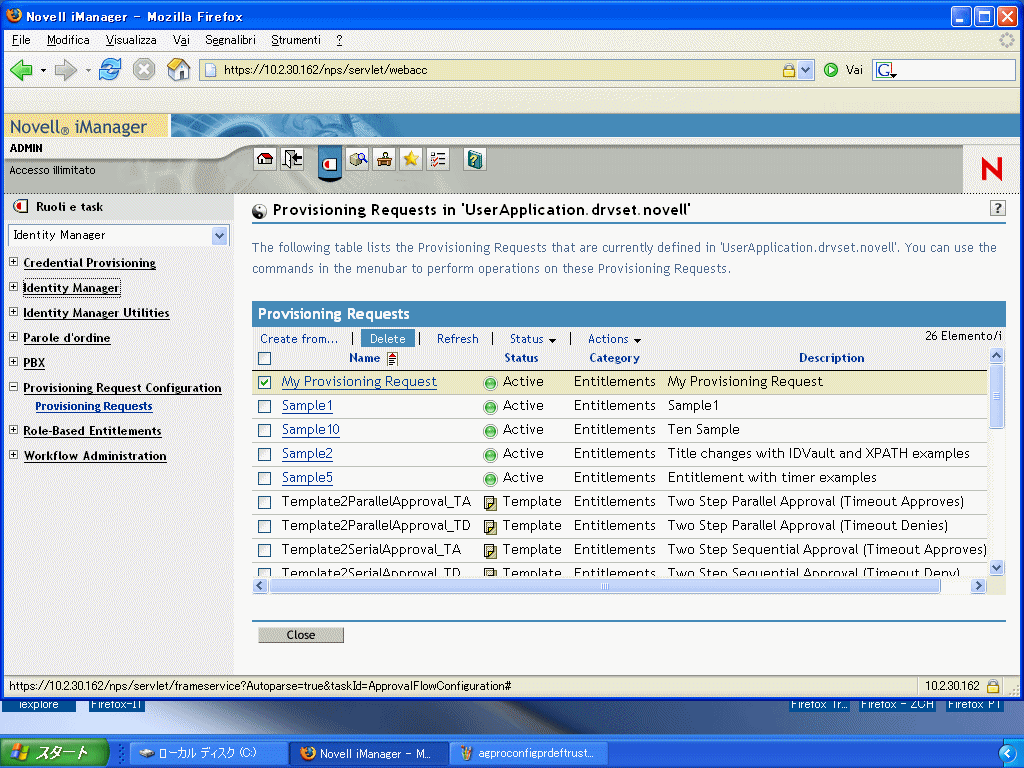Open the Segnalibri menu
The image size is (1024, 768).
[230, 40]
